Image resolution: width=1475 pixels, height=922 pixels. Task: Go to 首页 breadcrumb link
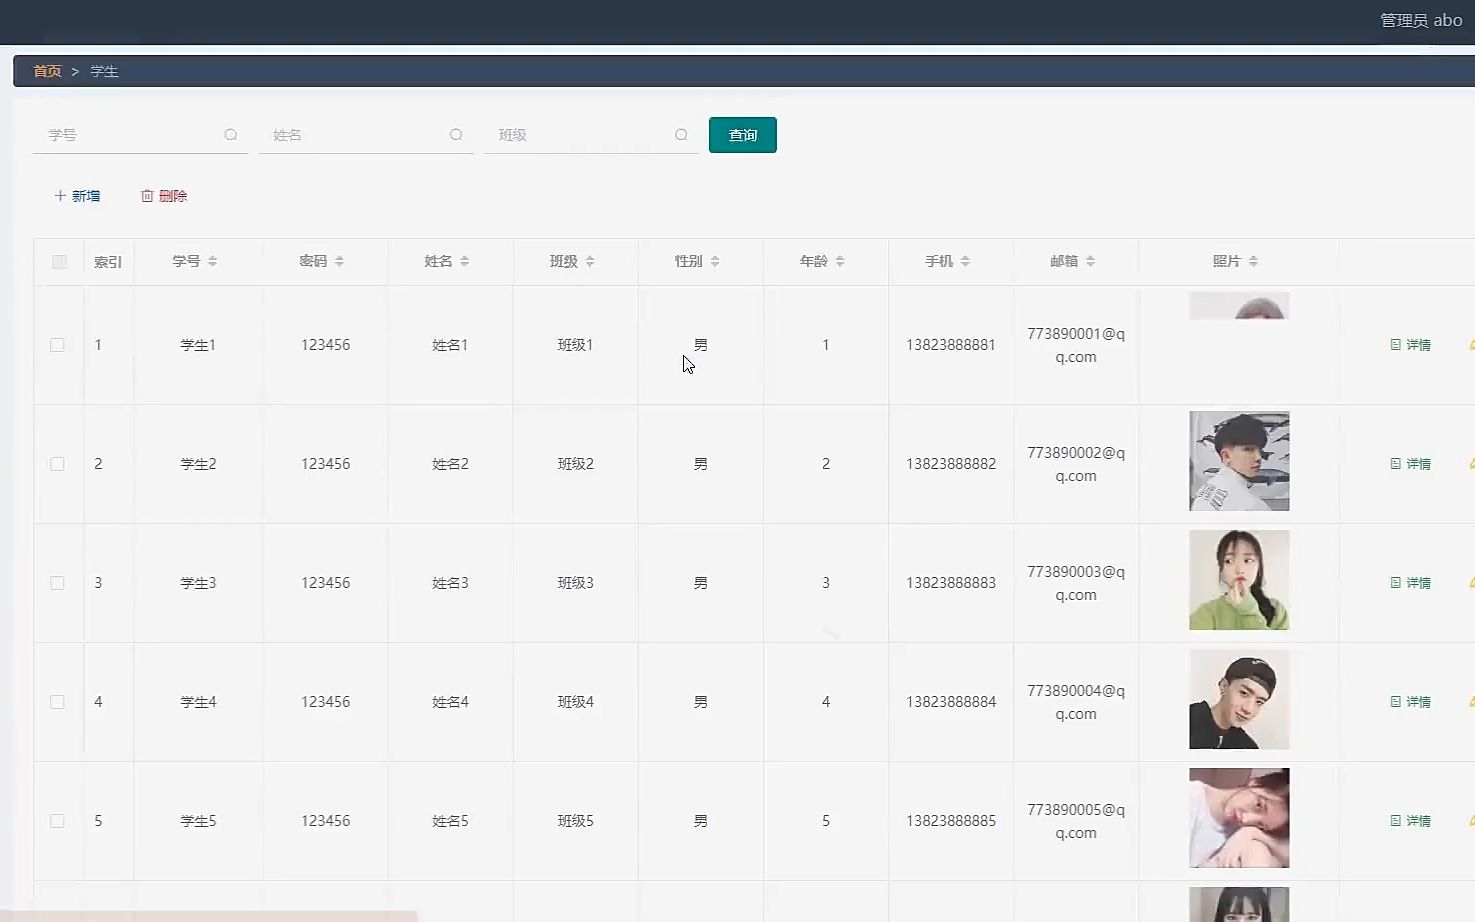tap(47, 71)
